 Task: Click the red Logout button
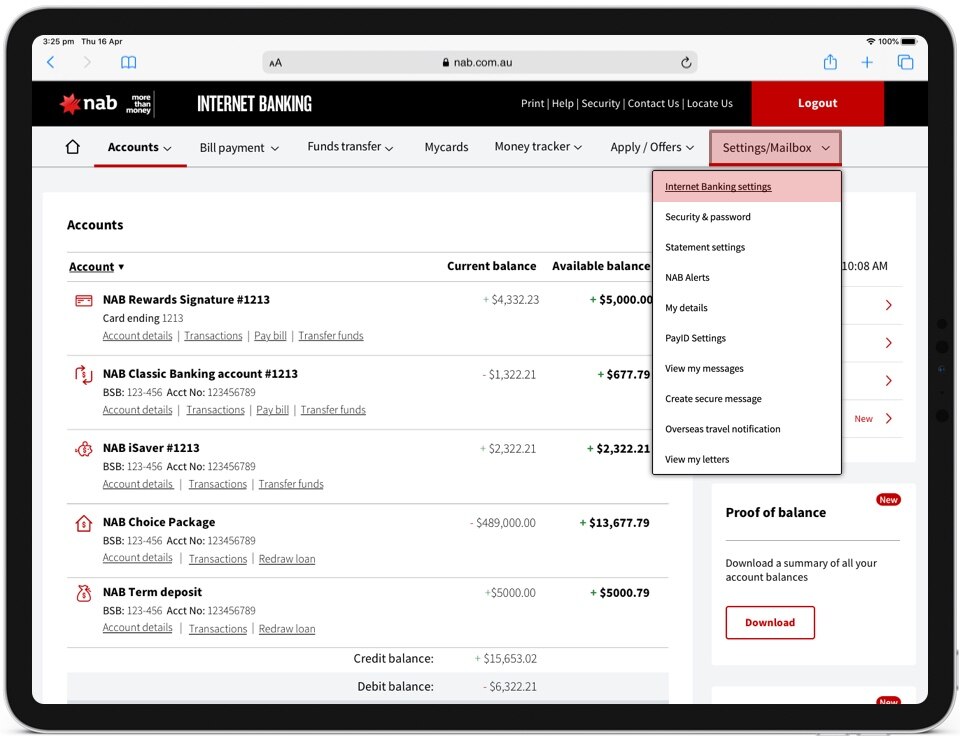point(817,103)
